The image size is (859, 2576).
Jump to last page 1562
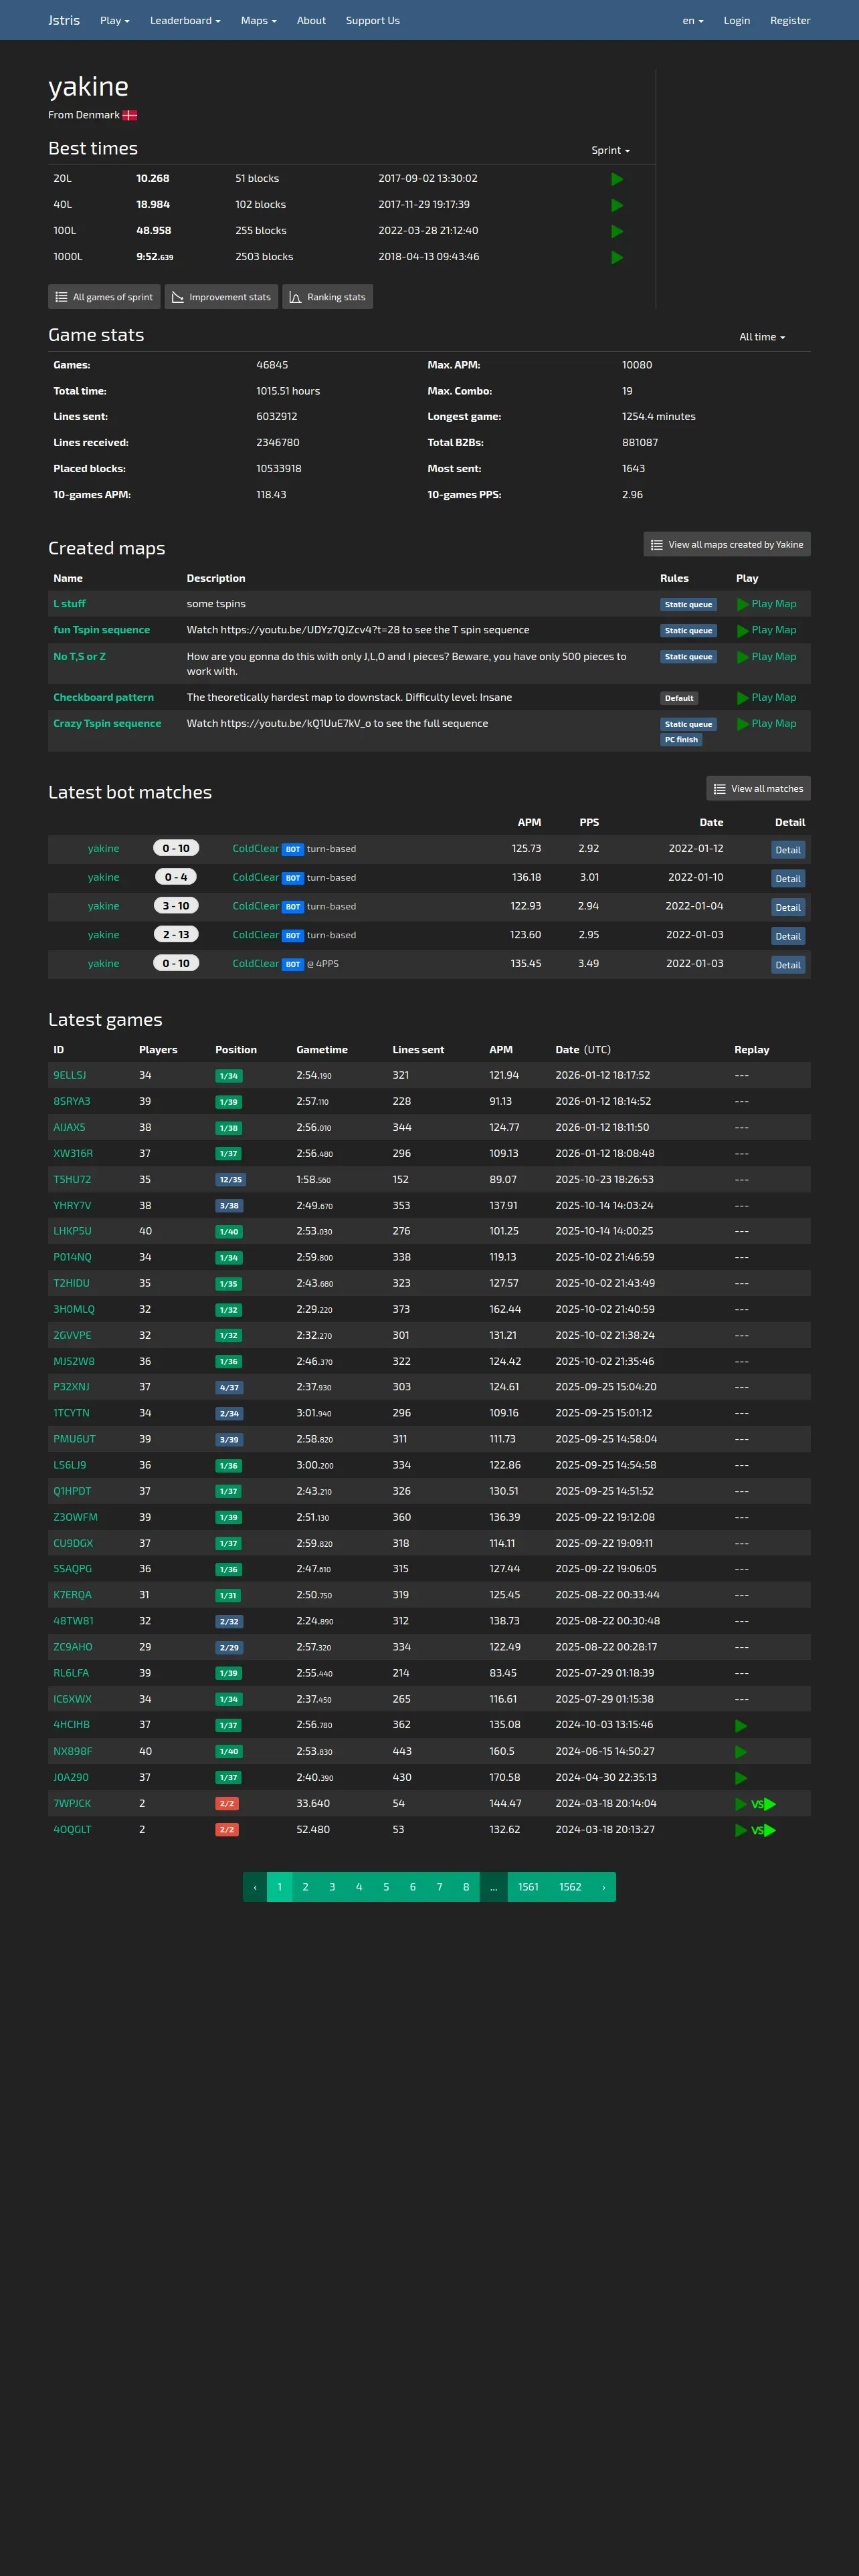[570, 1887]
